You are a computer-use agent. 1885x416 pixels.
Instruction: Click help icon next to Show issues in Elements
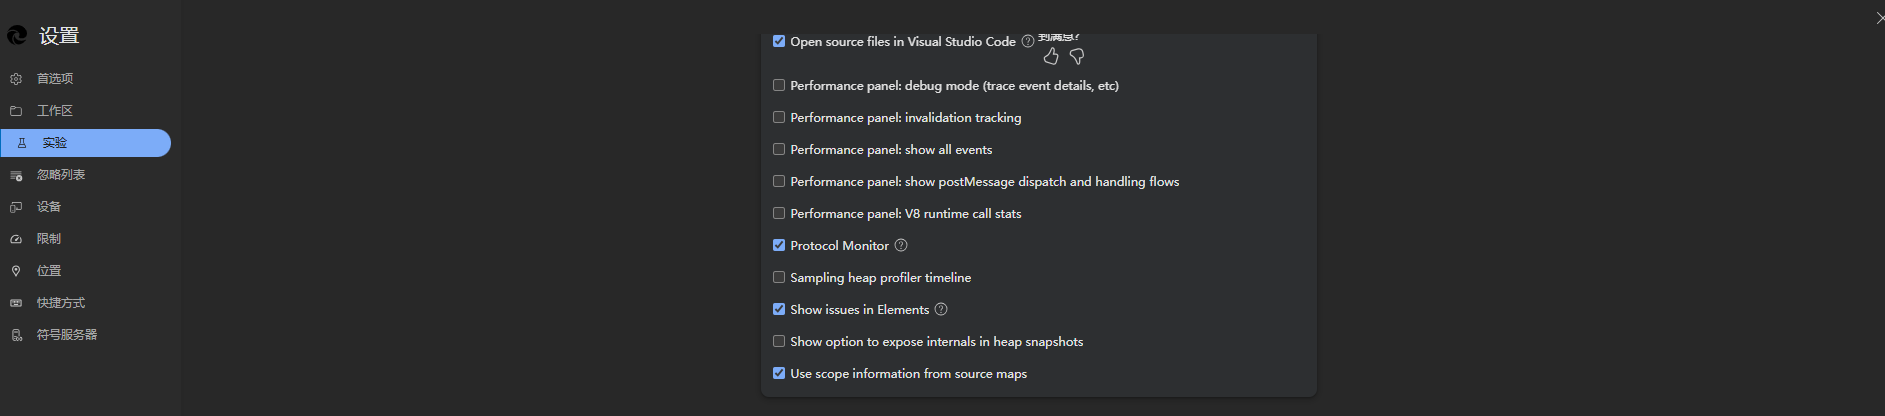[x=941, y=309]
